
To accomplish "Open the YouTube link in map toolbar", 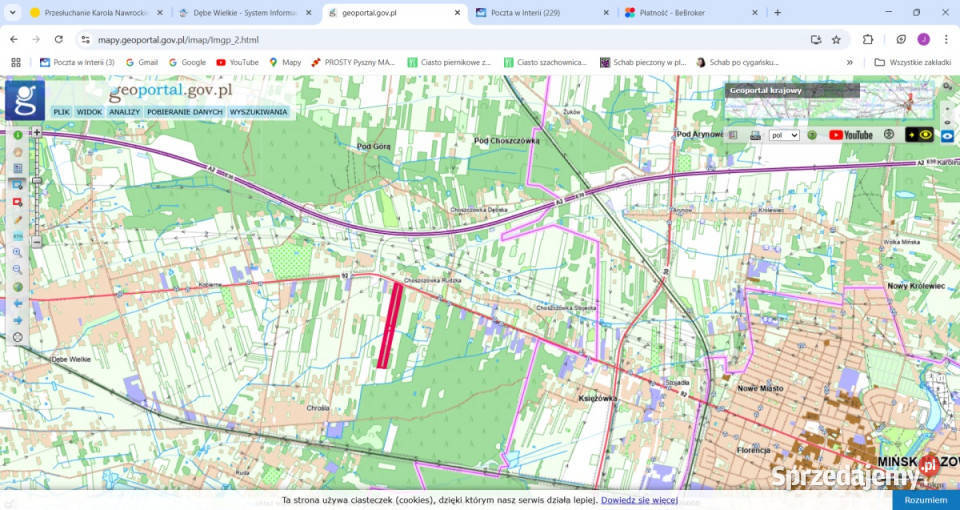I will pyautogui.click(x=850, y=135).
